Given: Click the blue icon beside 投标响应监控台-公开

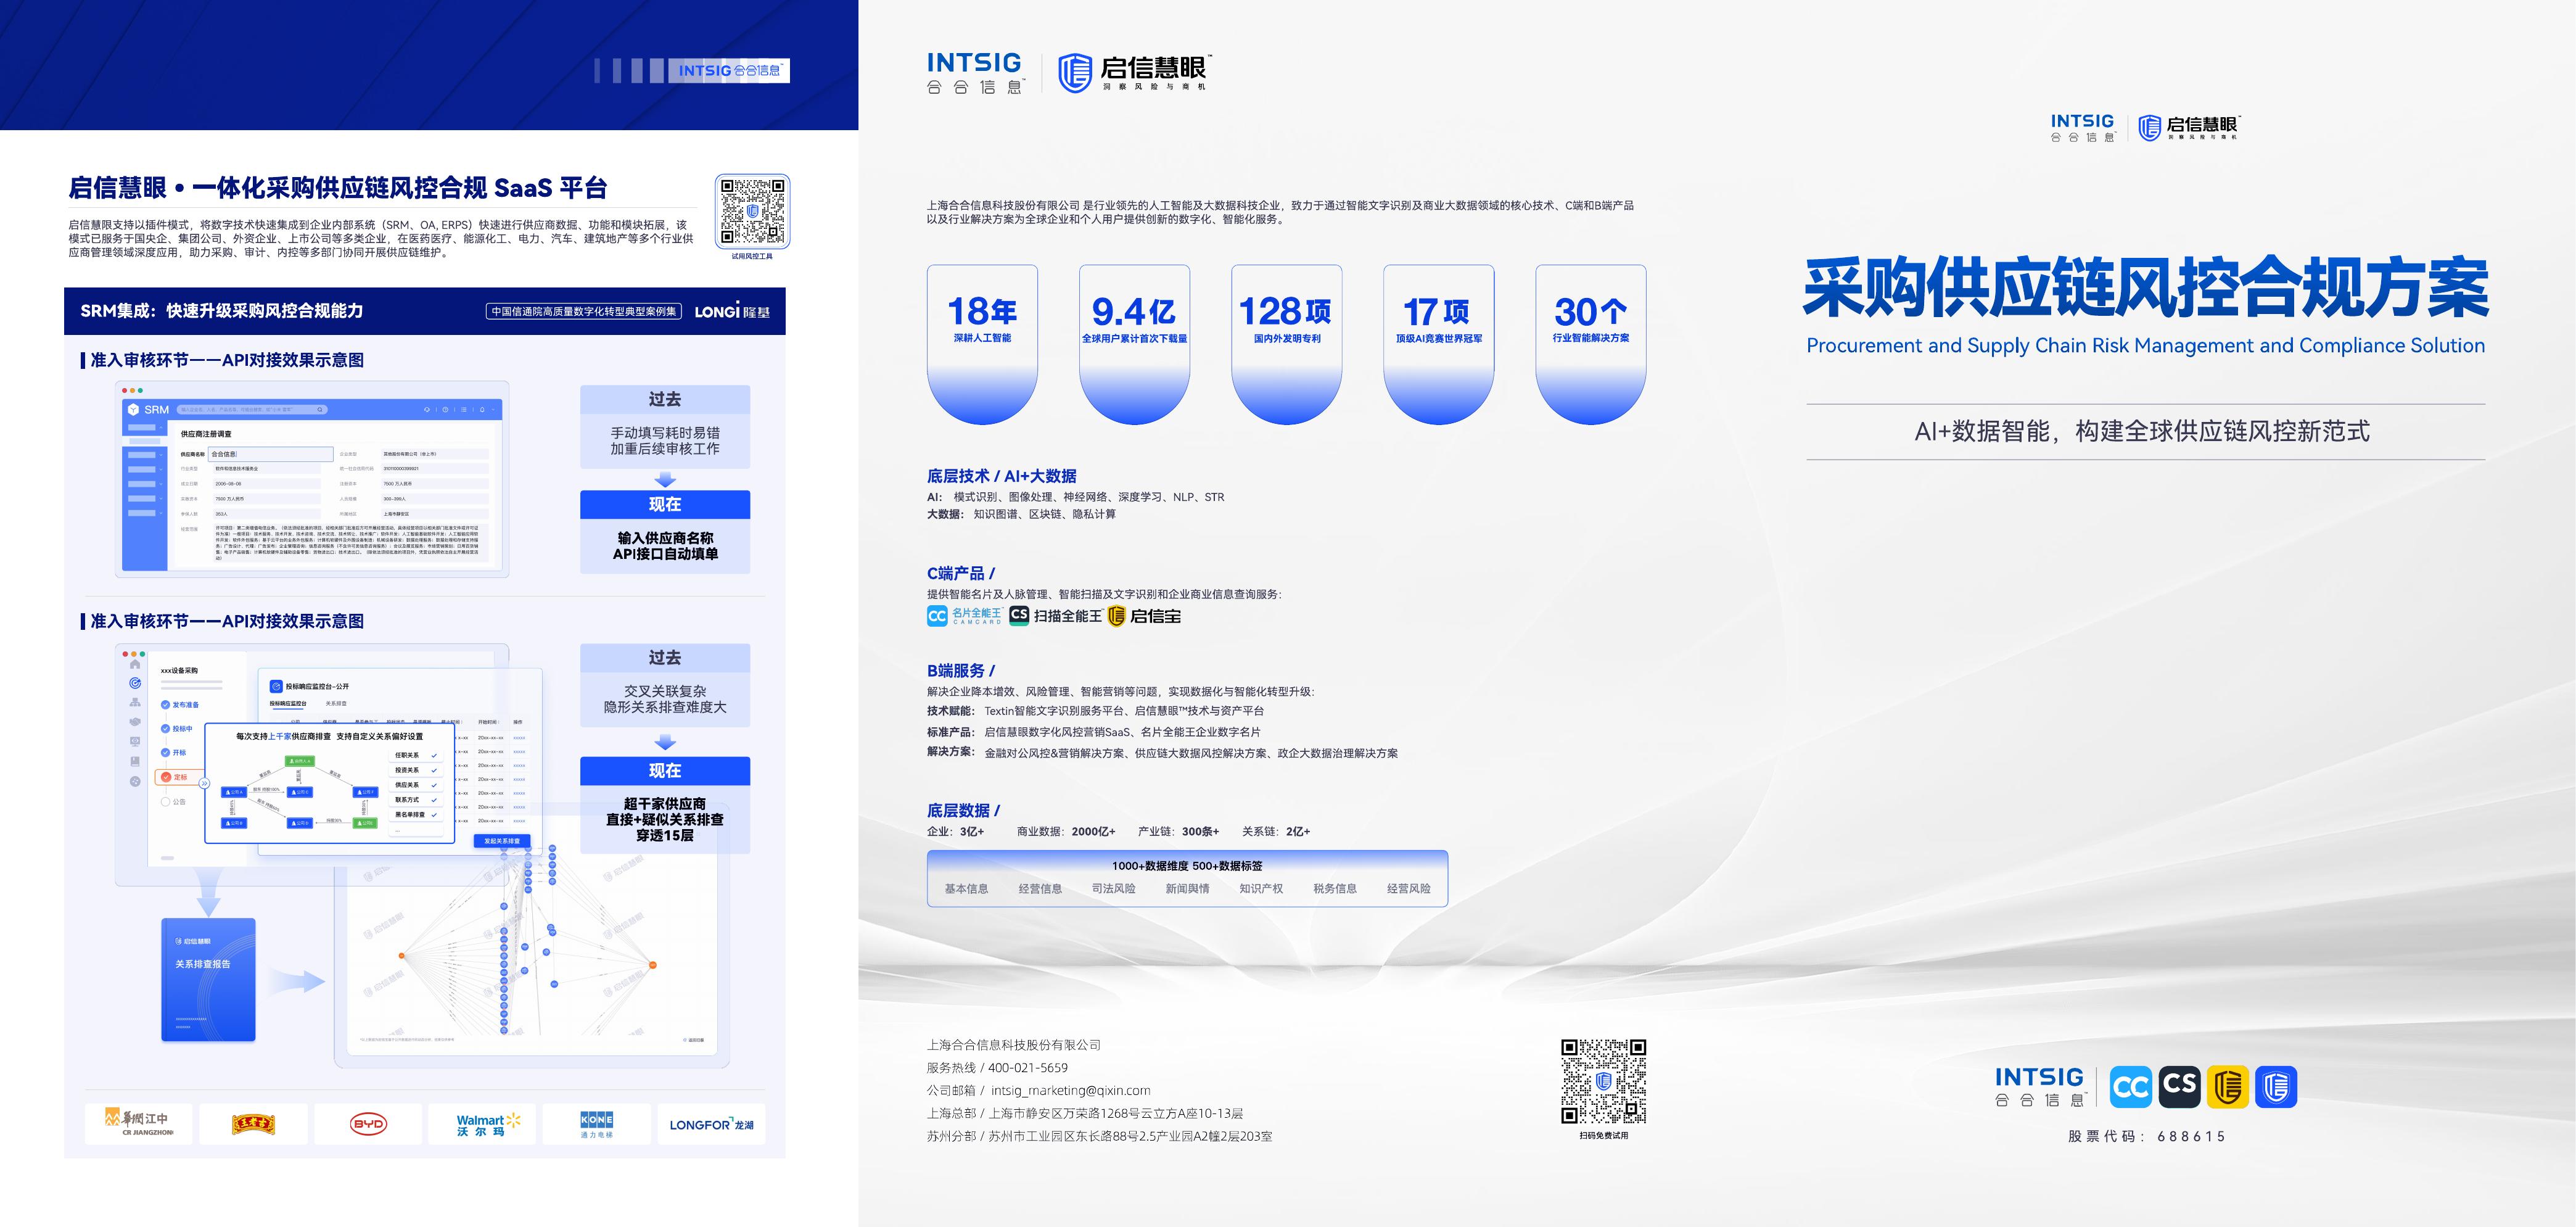Looking at the screenshot, I should [x=277, y=686].
